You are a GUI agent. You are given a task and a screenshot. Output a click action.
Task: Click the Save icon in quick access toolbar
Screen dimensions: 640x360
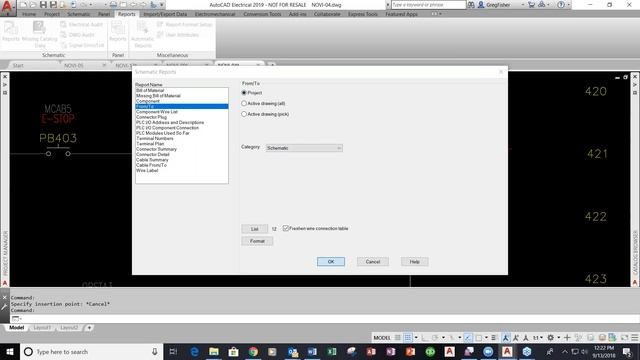tap(43, 5)
